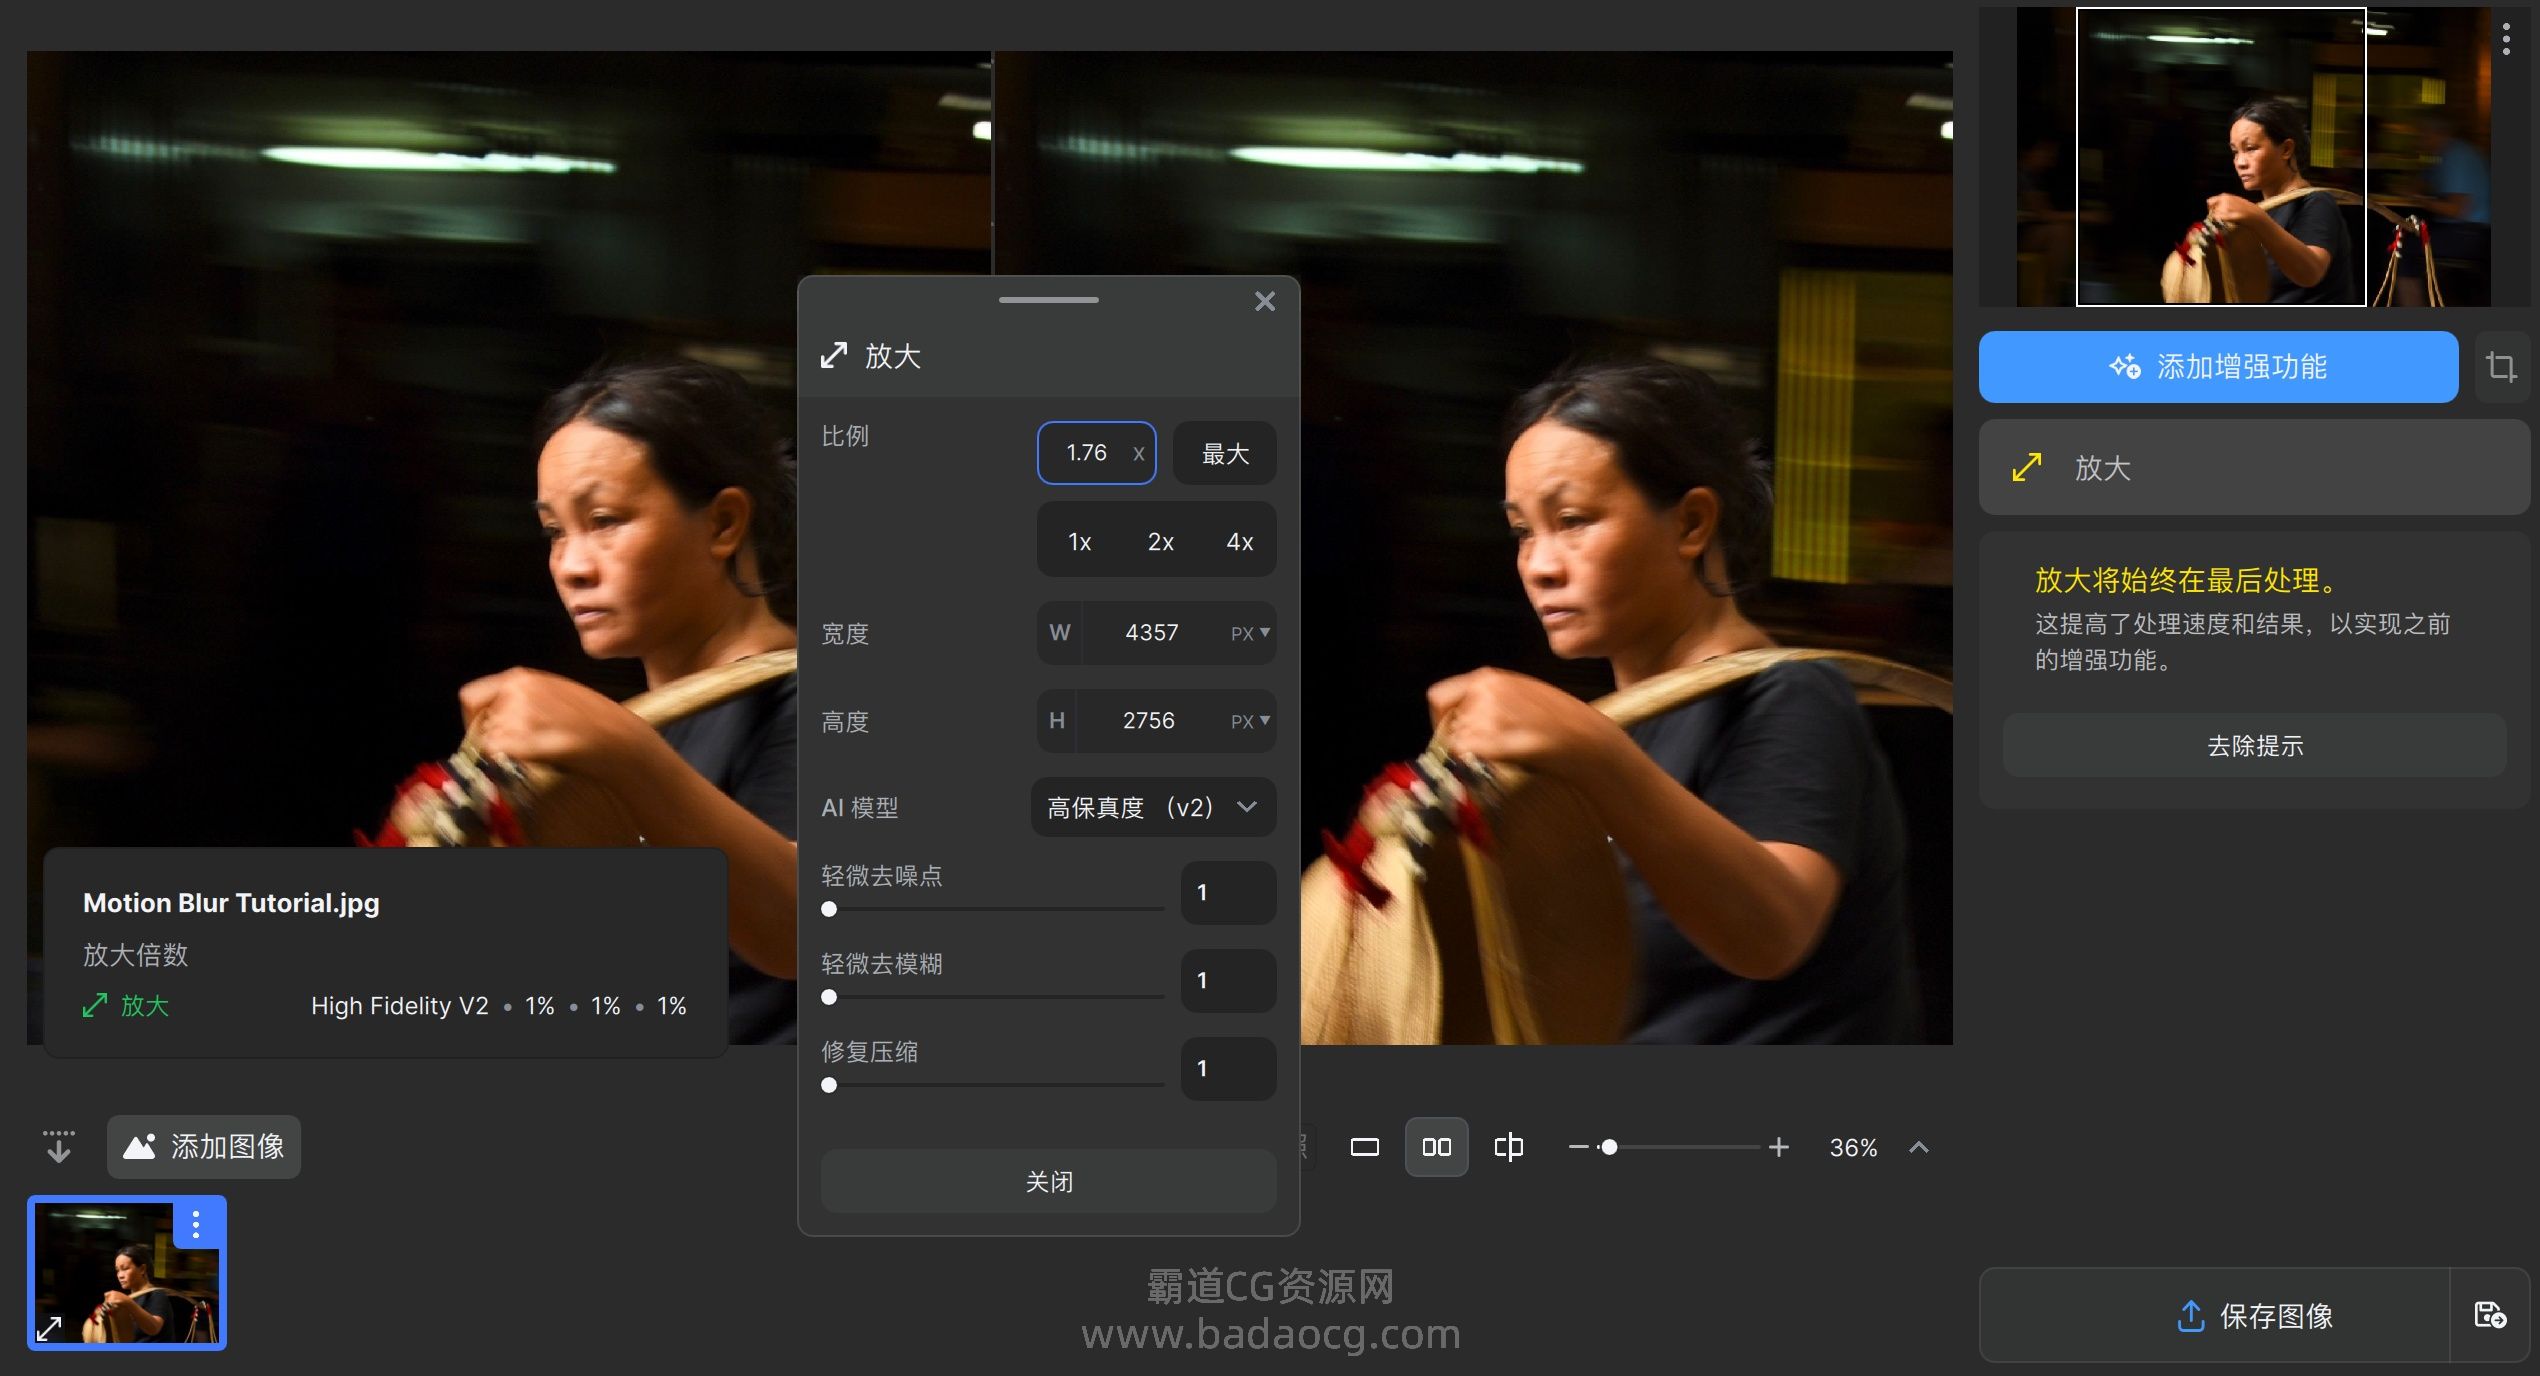Screen dimensions: 2540x1376
Task: Expand the zoom options chevron
Action: pos(1918,1147)
